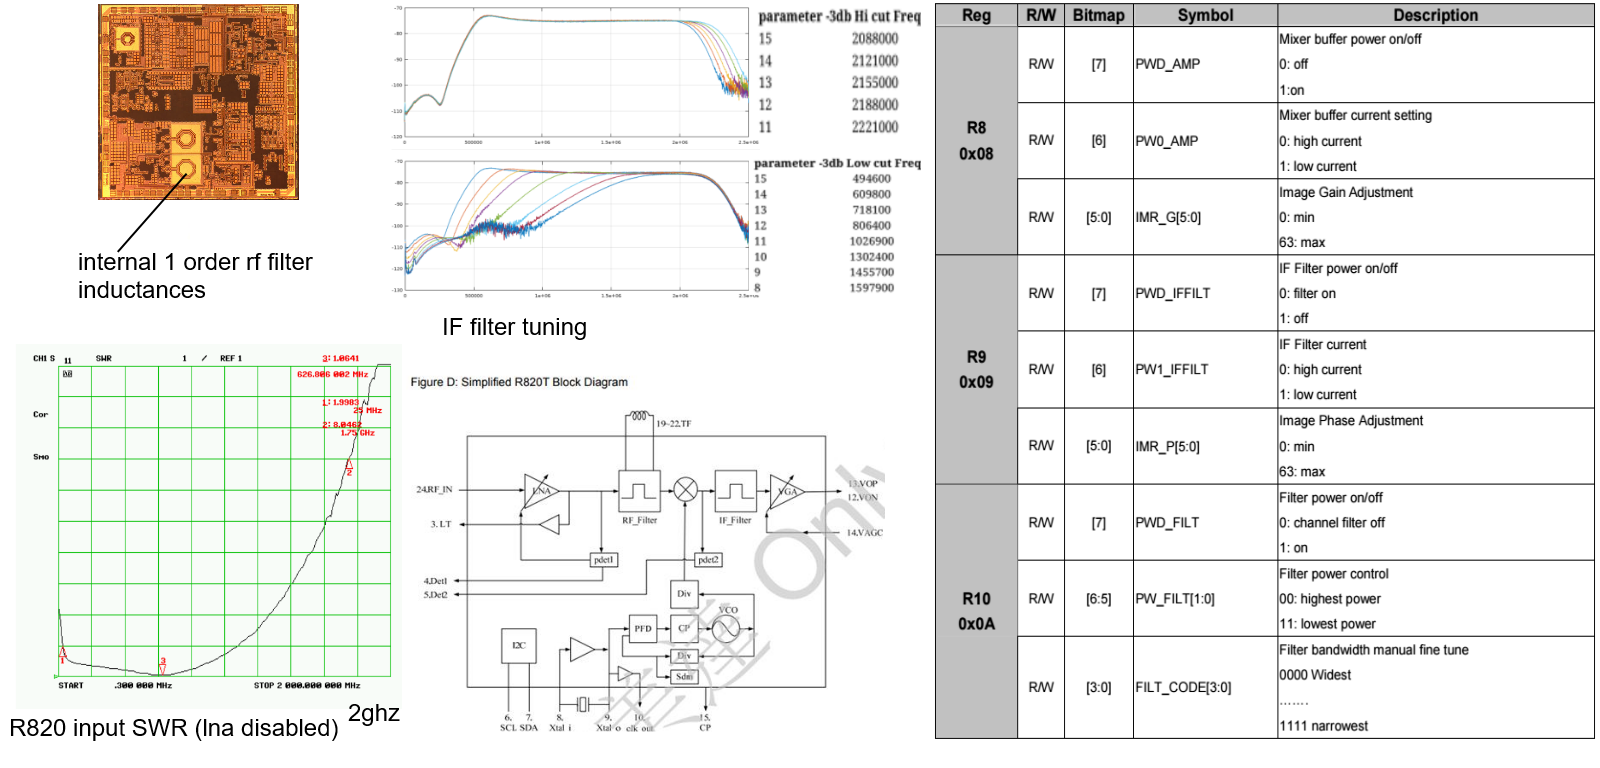Click the Bitmap column header
The height and width of the screenshot is (768, 1600).
[1098, 15]
